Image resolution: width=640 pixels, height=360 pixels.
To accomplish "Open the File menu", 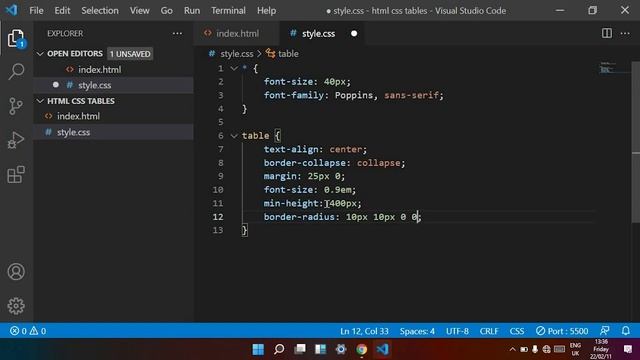I will point(36,11).
